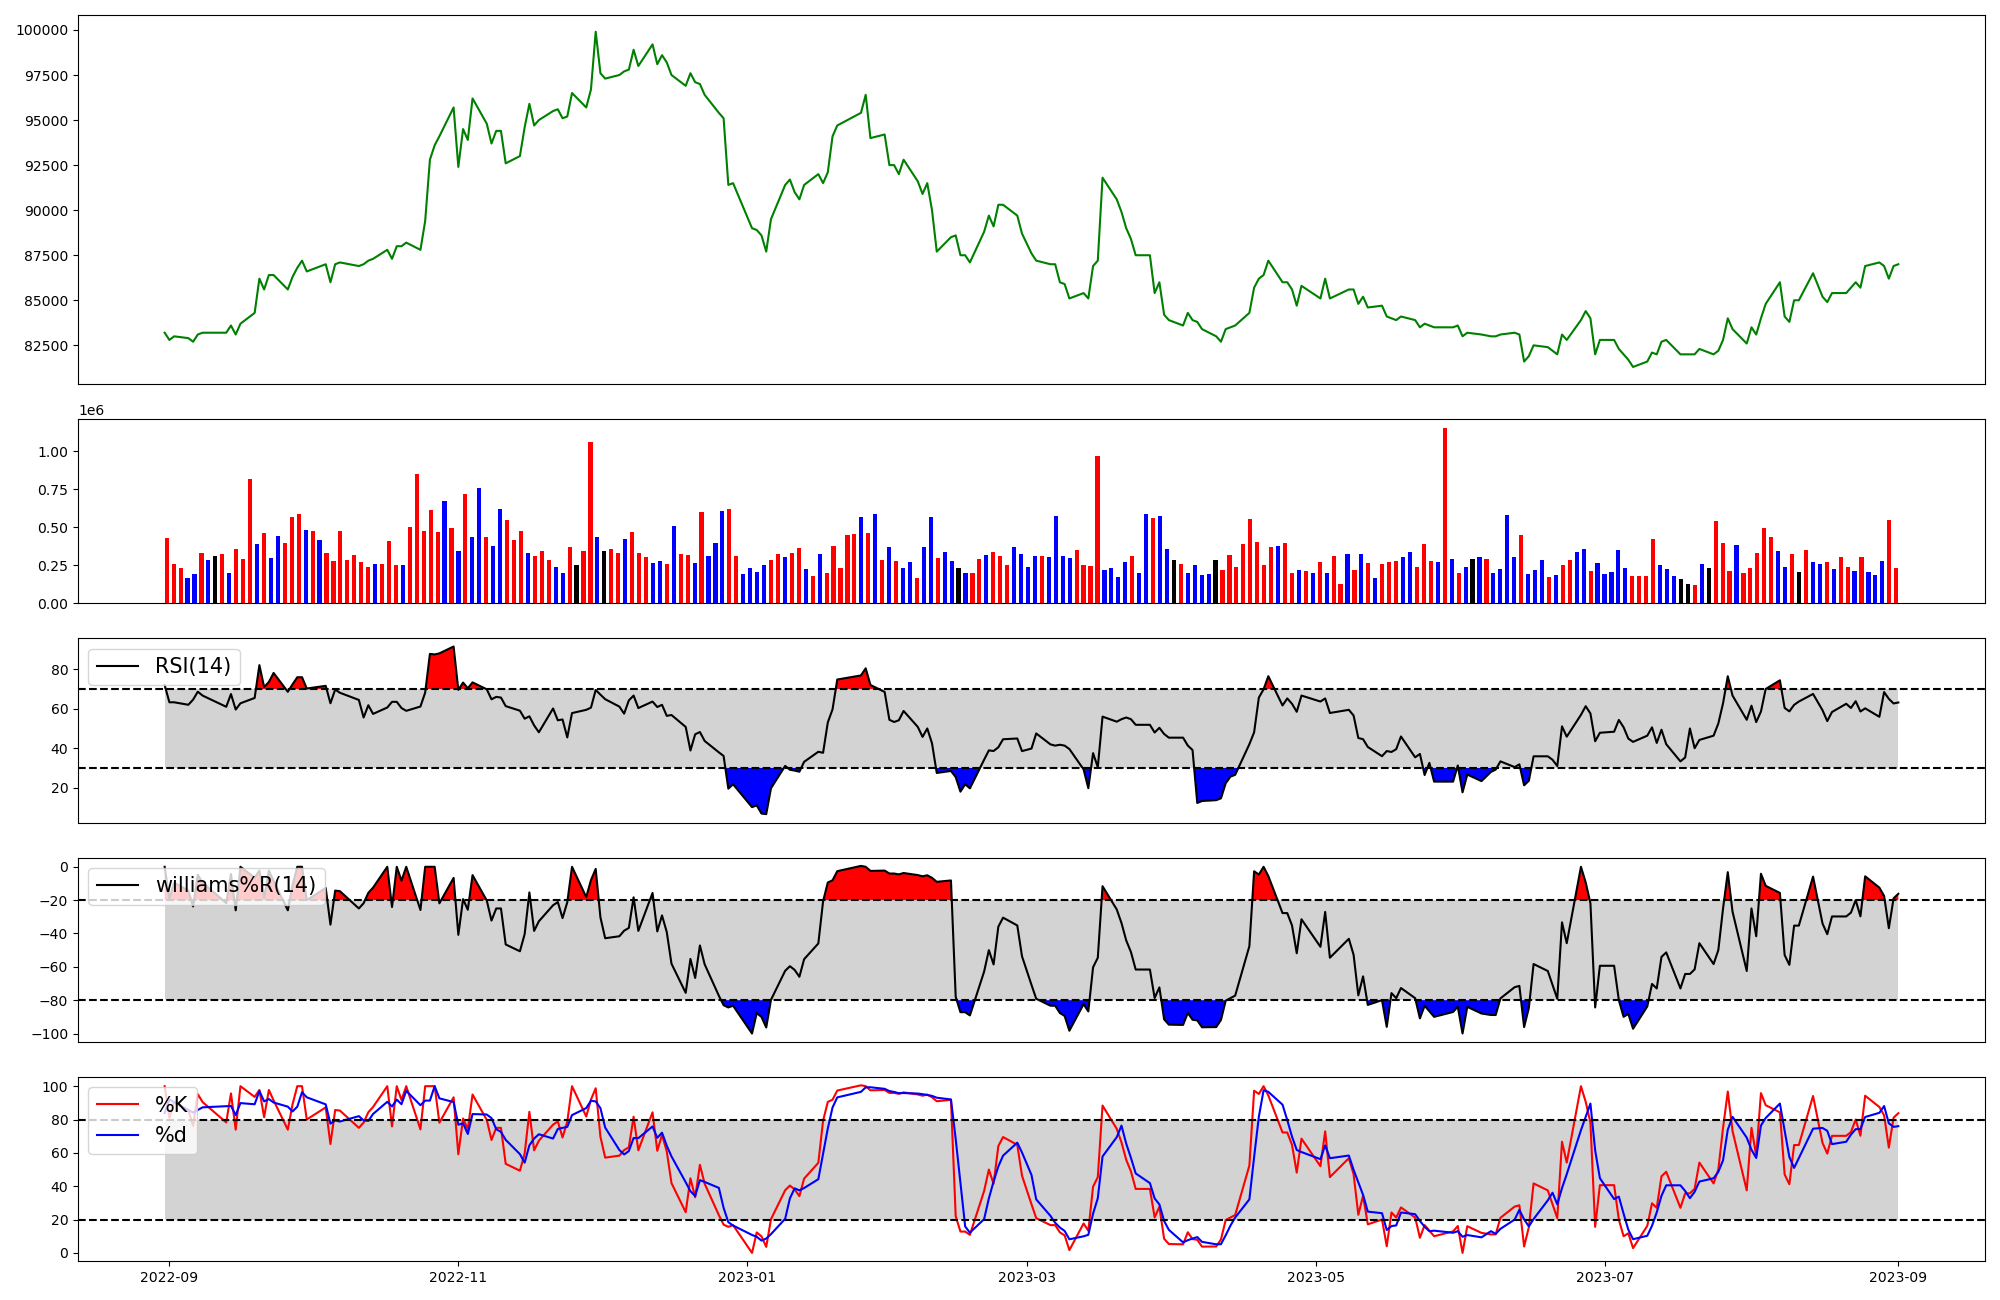2000x1300 pixels.
Task: Click the 2023-09 x-axis date label
Action: pyautogui.click(x=1898, y=1277)
